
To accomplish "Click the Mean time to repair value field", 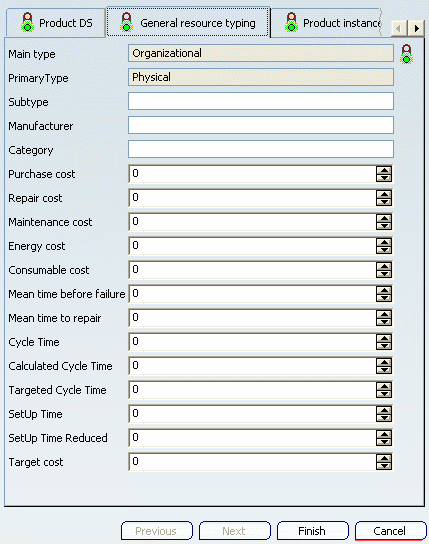I will coord(252,318).
